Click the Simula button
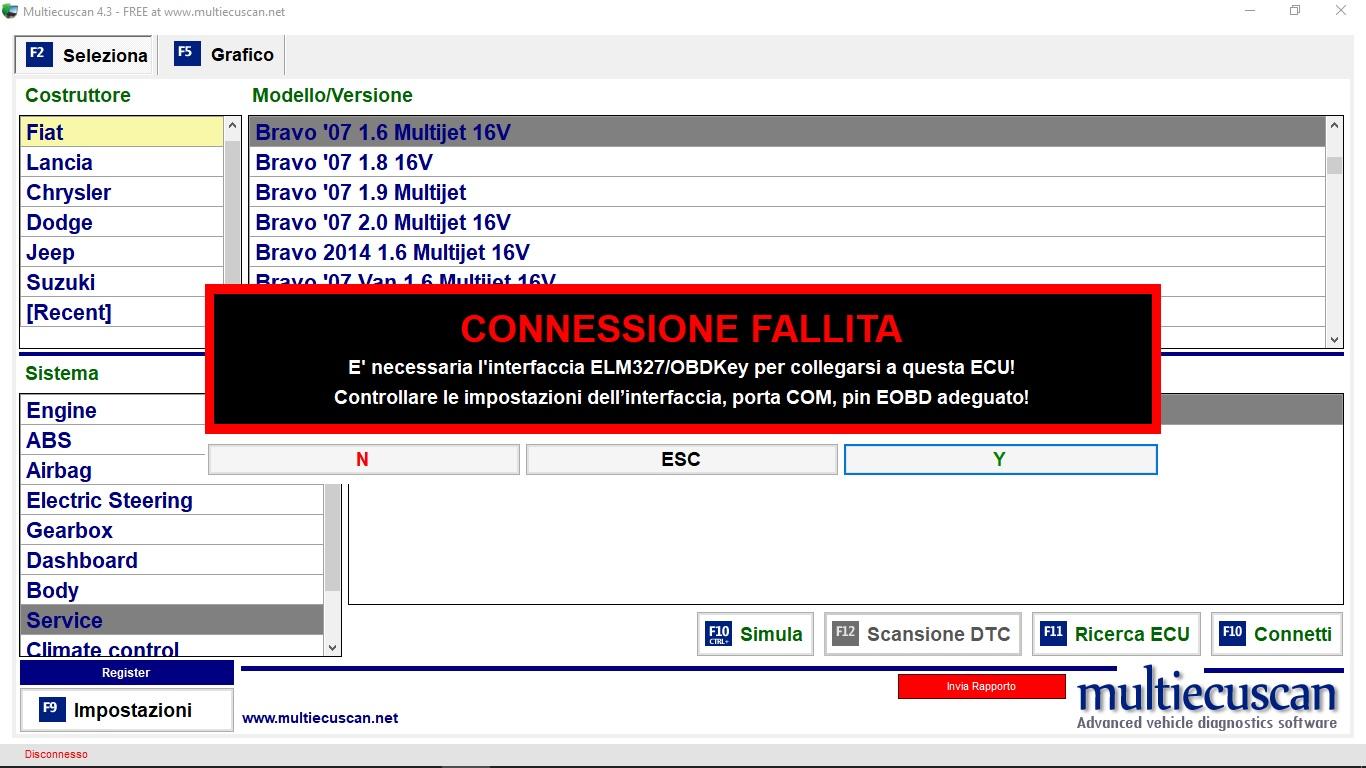This screenshot has height=768, width=1366. pos(755,634)
